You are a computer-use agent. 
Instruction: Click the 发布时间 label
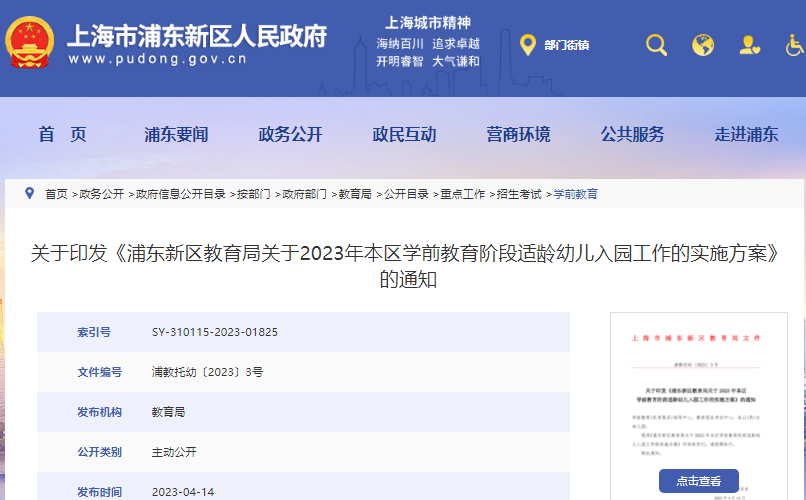click(100, 492)
